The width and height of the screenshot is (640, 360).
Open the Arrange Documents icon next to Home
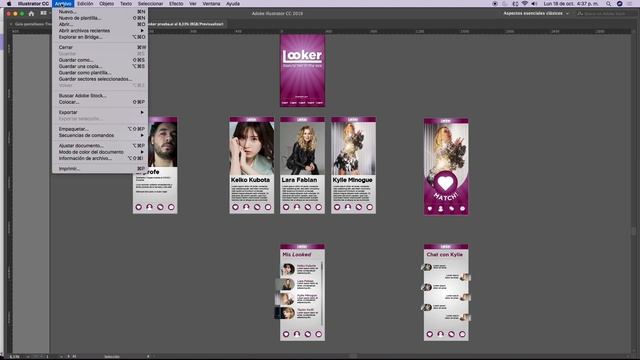point(43,13)
